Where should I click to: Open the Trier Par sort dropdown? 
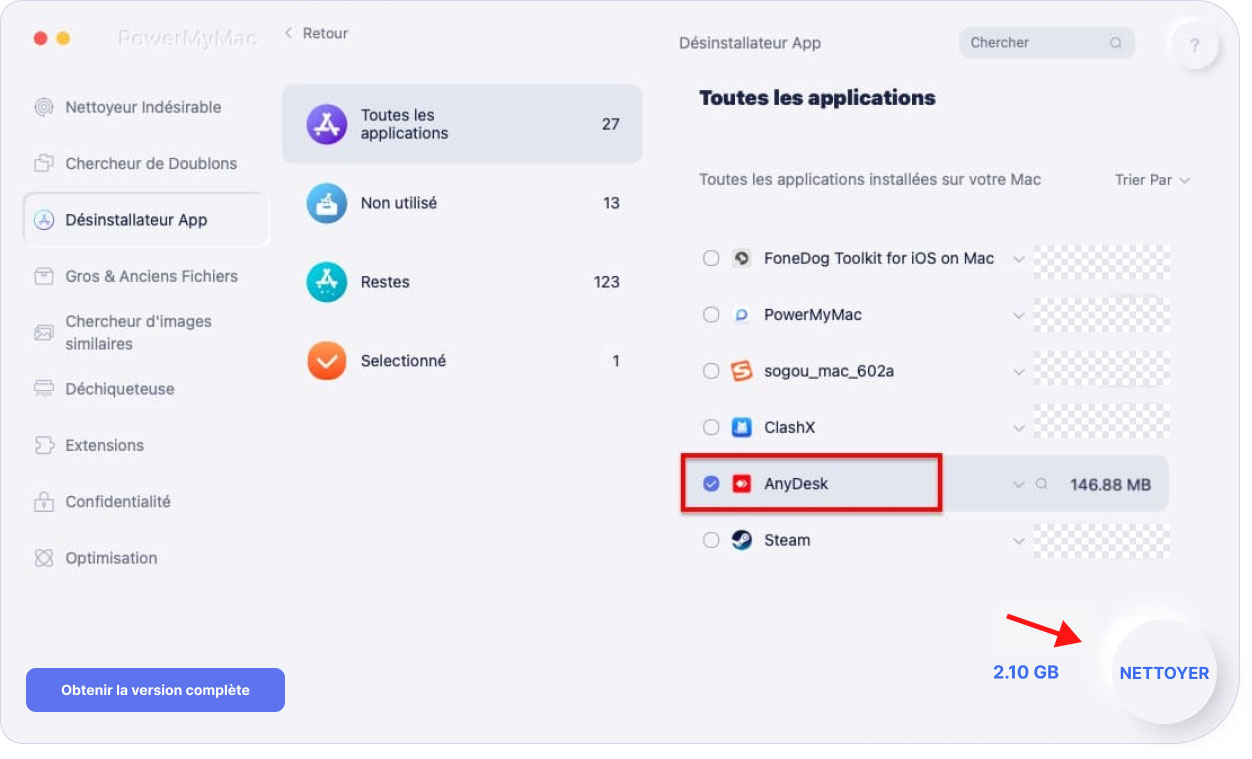coord(1152,180)
